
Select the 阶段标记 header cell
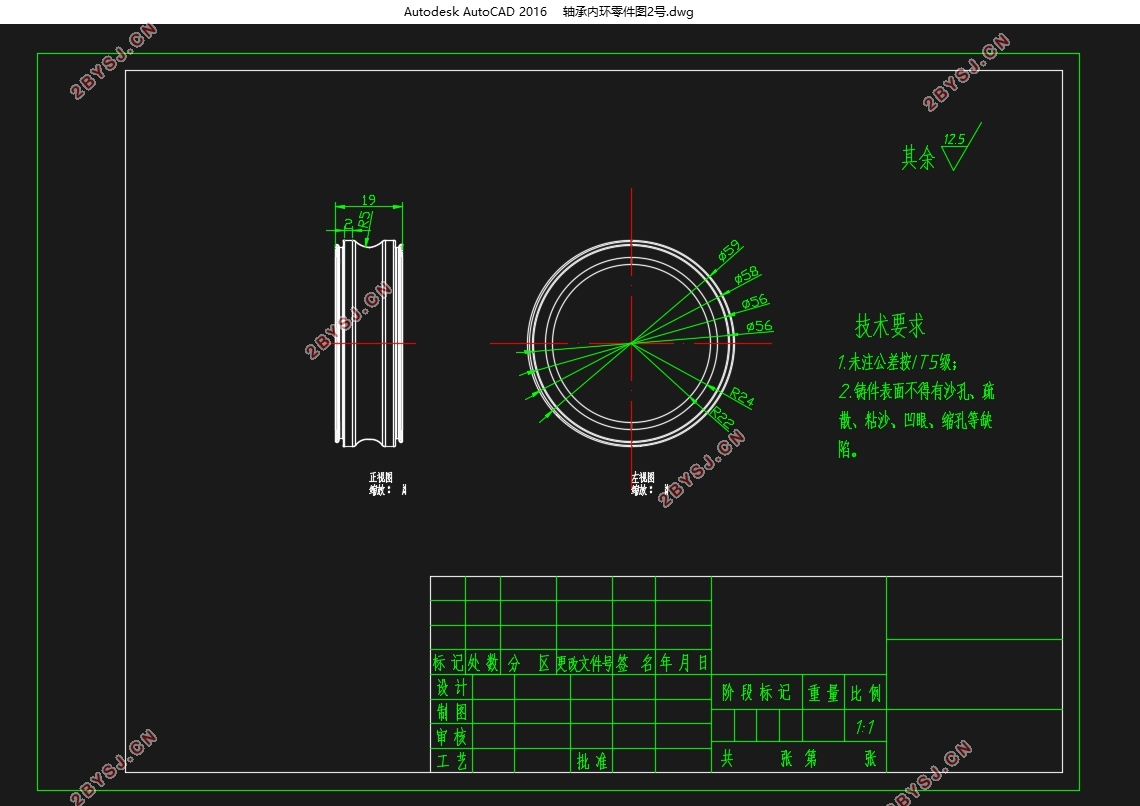(756, 693)
